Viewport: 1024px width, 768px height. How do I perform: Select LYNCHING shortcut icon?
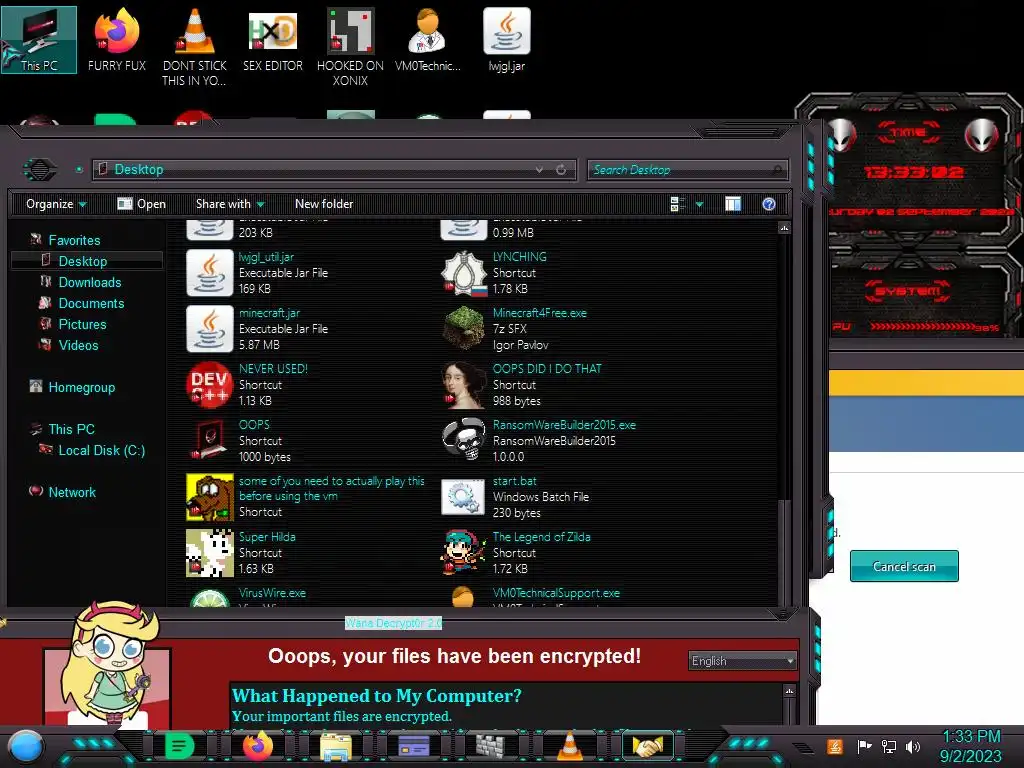tap(464, 273)
